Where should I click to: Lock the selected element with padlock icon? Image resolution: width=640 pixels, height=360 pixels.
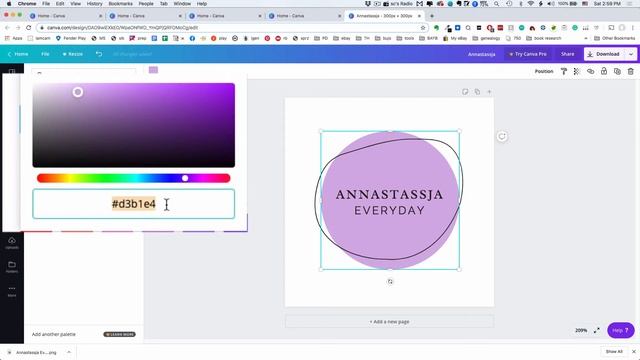coord(604,71)
